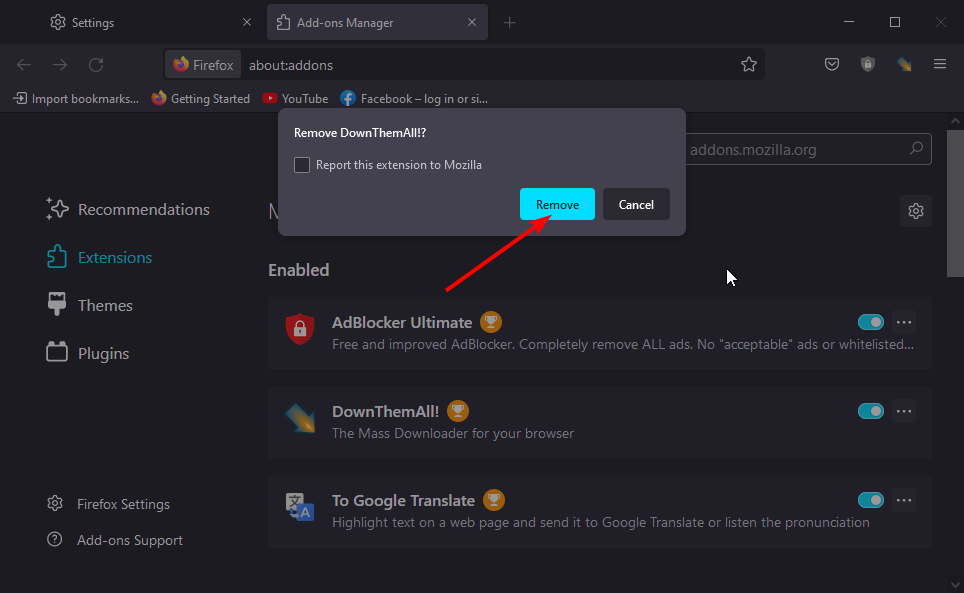
Task: Click the To Google Translate extension icon
Action: (x=300, y=506)
